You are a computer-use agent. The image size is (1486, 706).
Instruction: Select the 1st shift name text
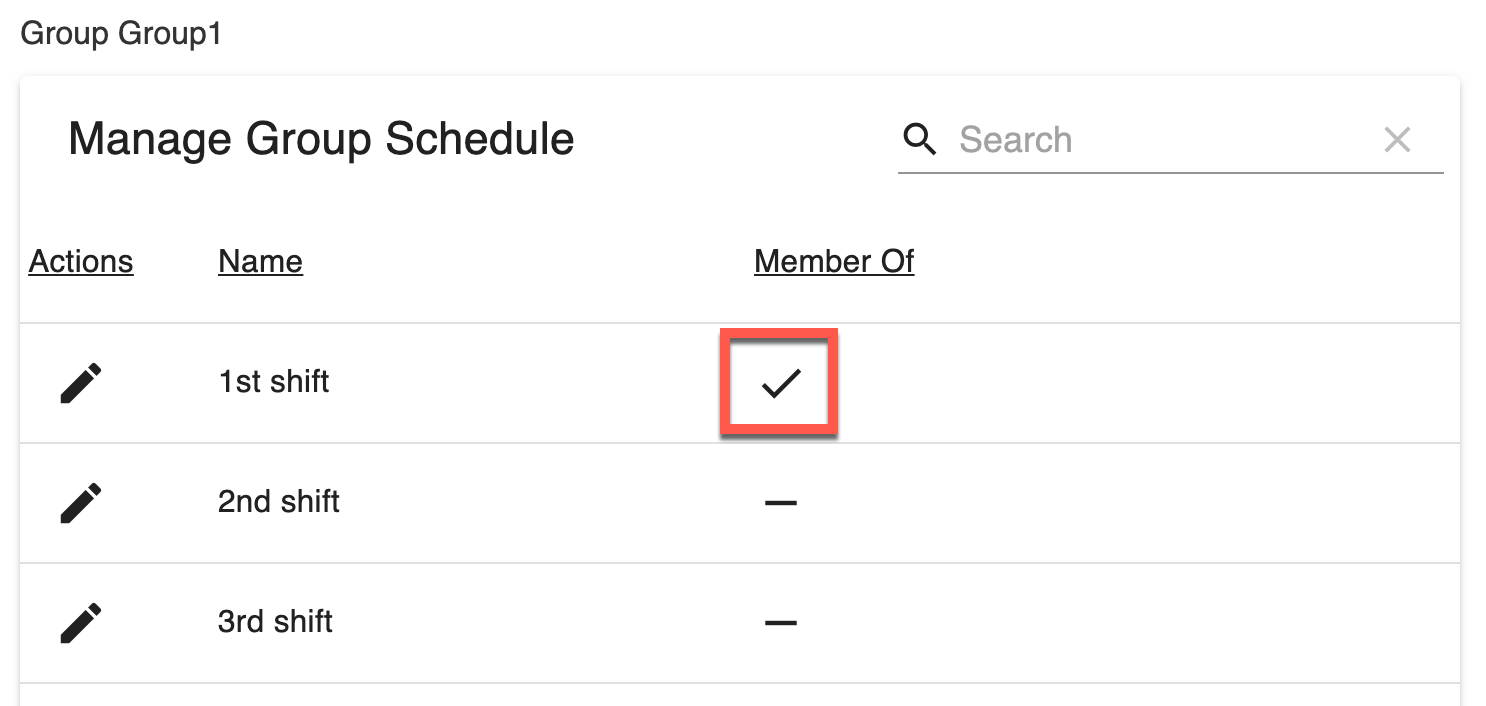274,382
